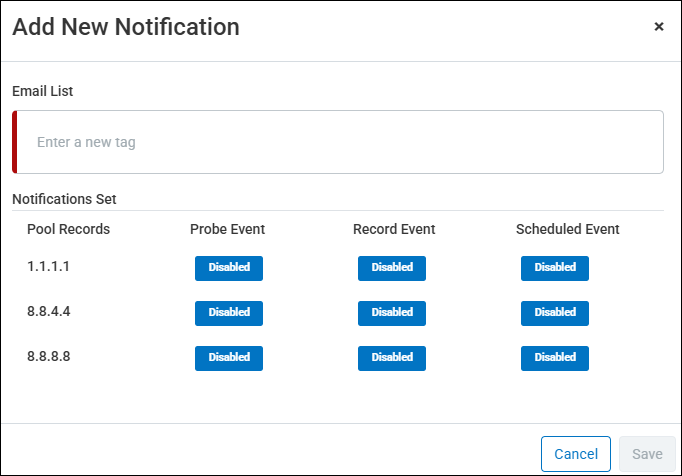Click the Email List tag input field
Image resolution: width=682 pixels, height=476 pixels.
340,142
